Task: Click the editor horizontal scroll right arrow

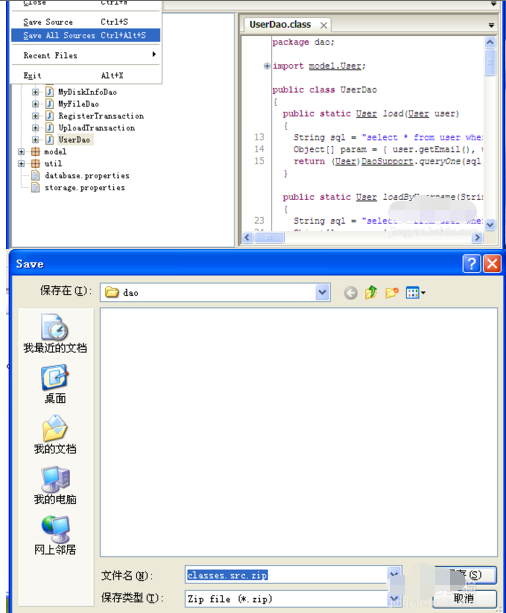Action: pyautogui.click(x=477, y=237)
